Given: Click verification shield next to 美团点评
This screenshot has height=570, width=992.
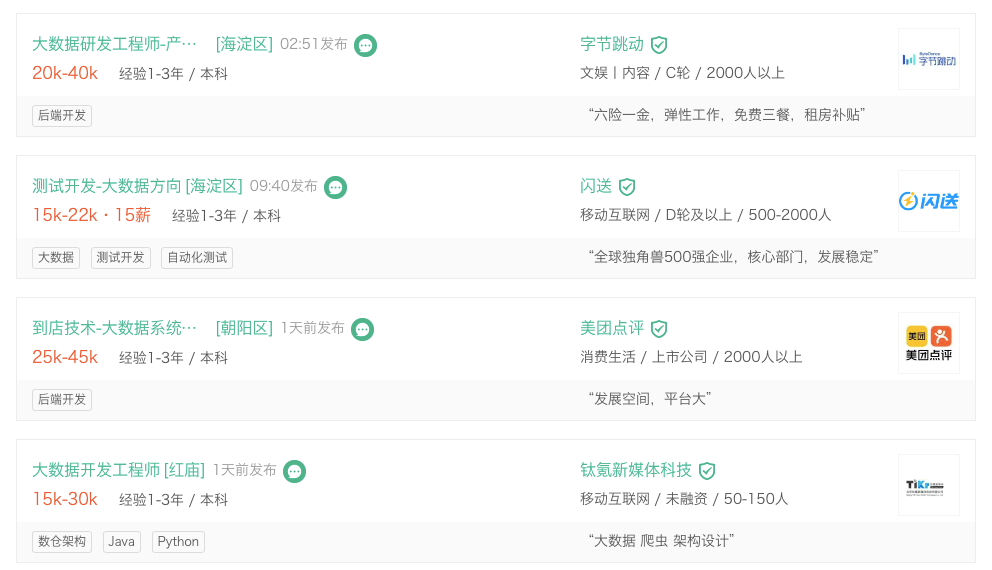Looking at the screenshot, I should pyautogui.click(x=659, y=329).
